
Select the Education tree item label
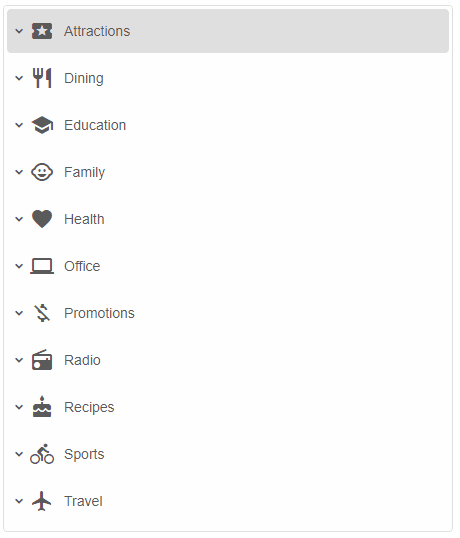(95, 125)
